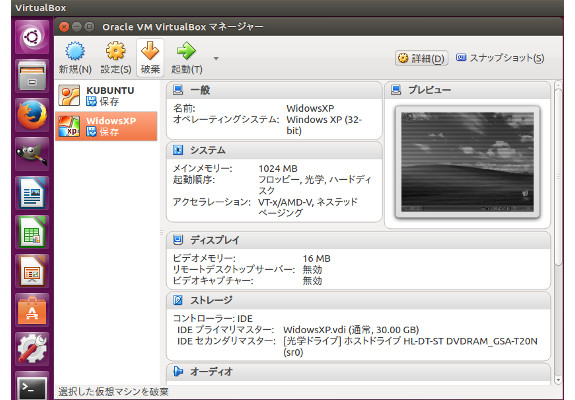Image resolution: width=575 pixels, height=400 pixels.
Task: Open LibreOffice Calc from the launcher
Action: click(32, 232)
